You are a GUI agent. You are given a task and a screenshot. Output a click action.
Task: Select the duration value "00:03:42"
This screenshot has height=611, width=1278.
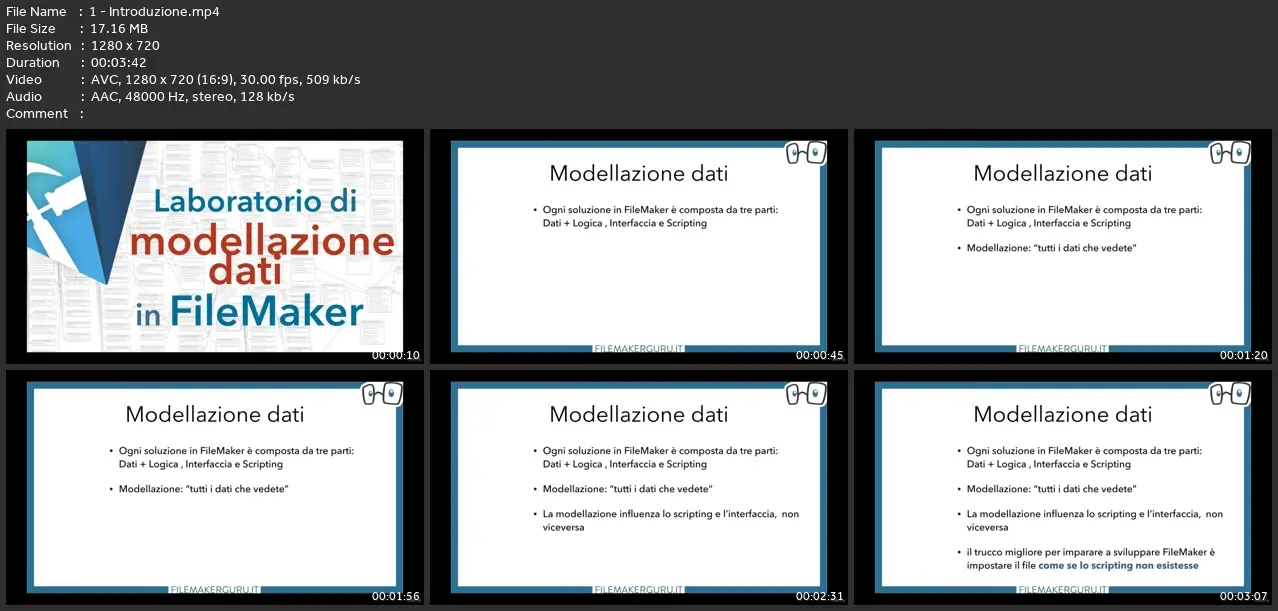coord(118,63)
